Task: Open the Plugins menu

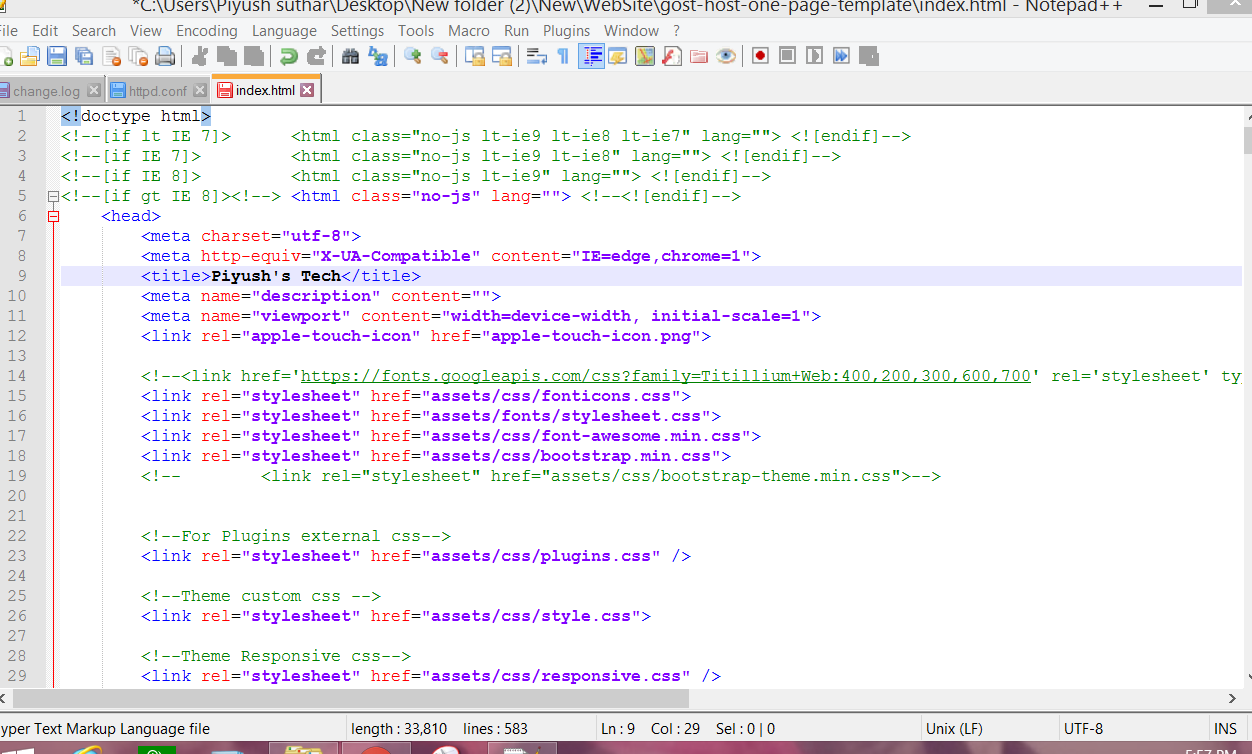Action: (566, 31)
